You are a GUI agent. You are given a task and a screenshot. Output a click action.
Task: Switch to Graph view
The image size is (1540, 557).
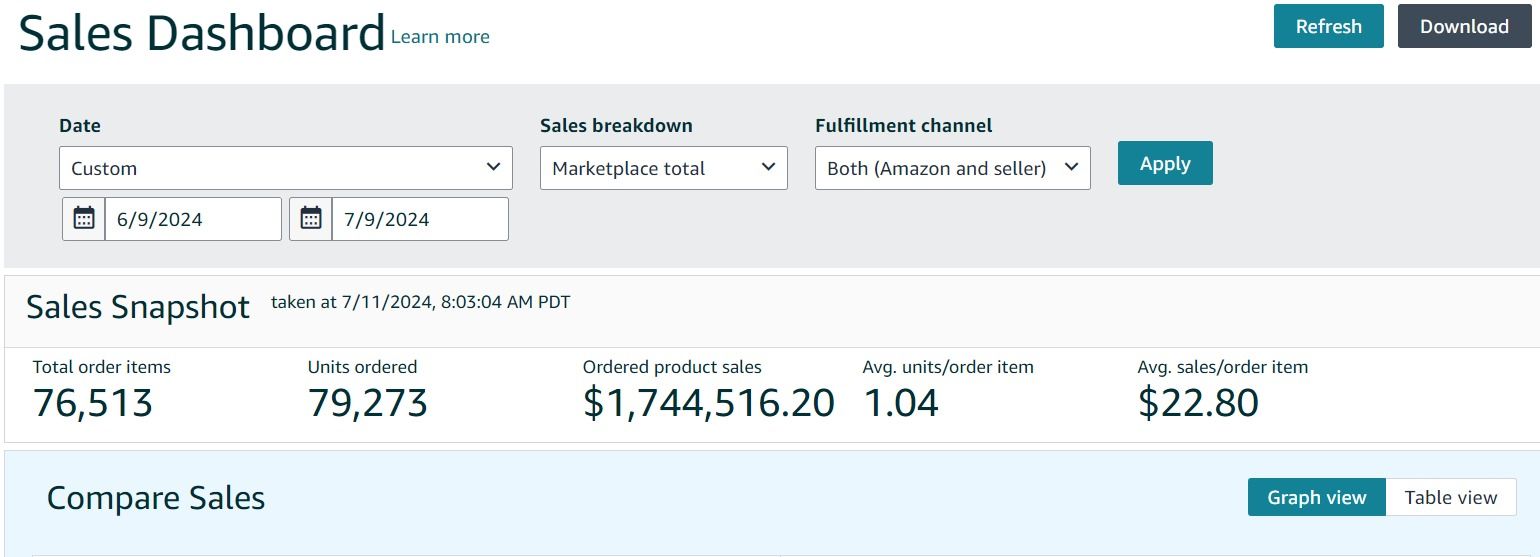pos(1316,497)
